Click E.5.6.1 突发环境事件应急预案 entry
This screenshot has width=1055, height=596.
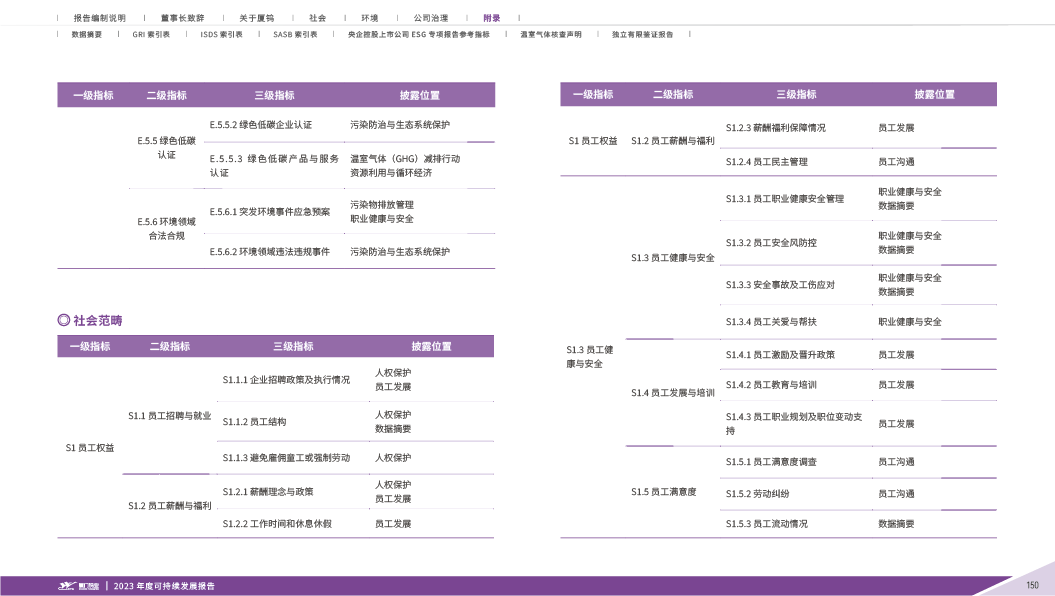point(269,212)
